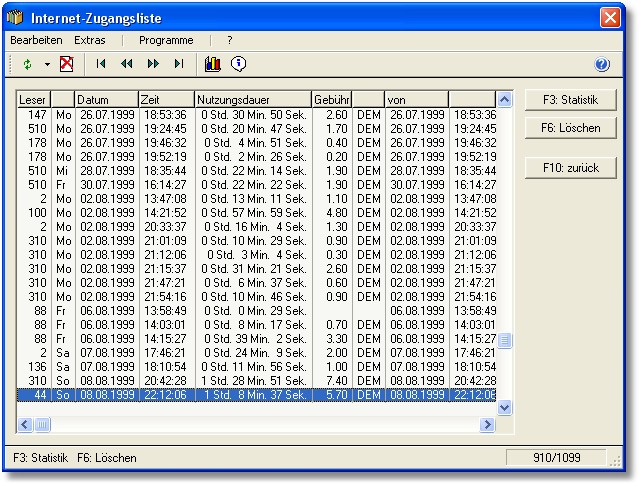Go back with the rewind arrows icon
This screenshot has width=640, height=486.
(x=127, y=64)
